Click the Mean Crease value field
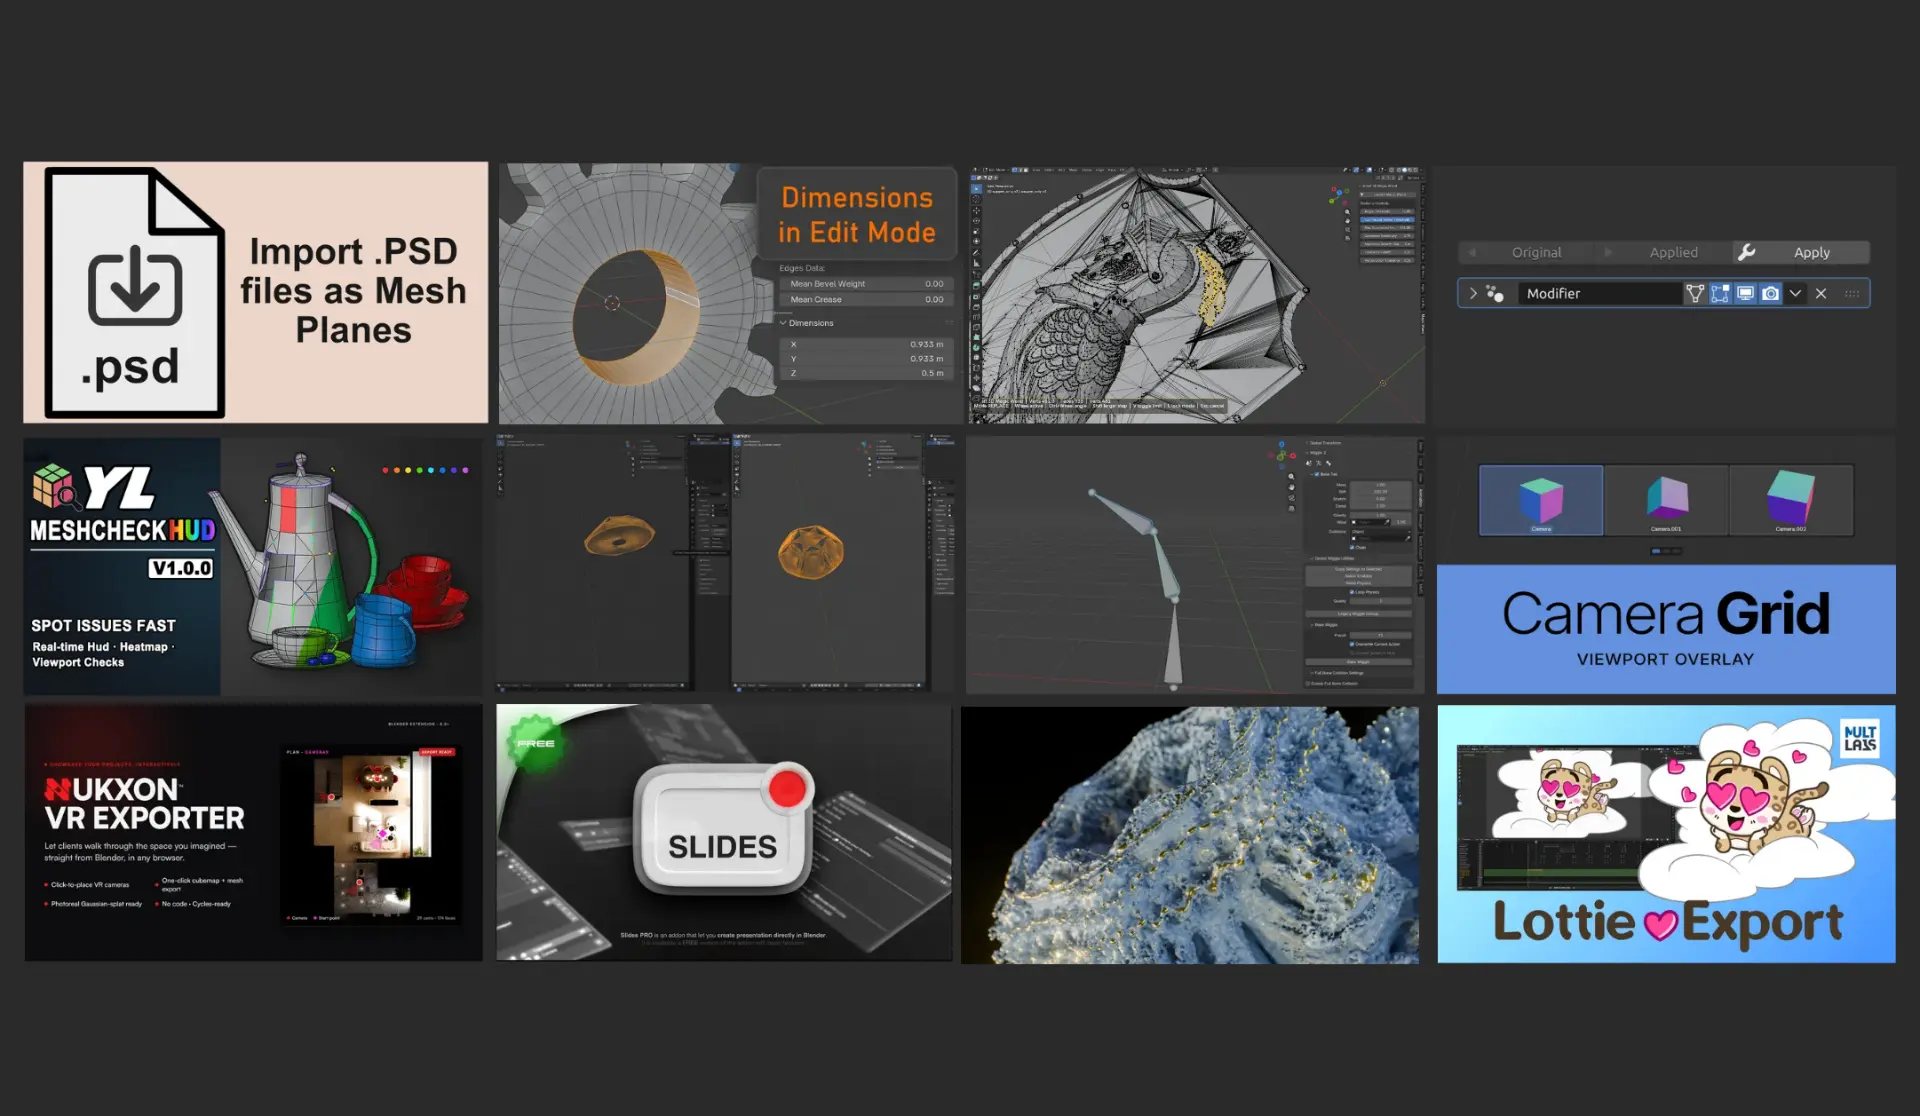 tap(866, 299)
